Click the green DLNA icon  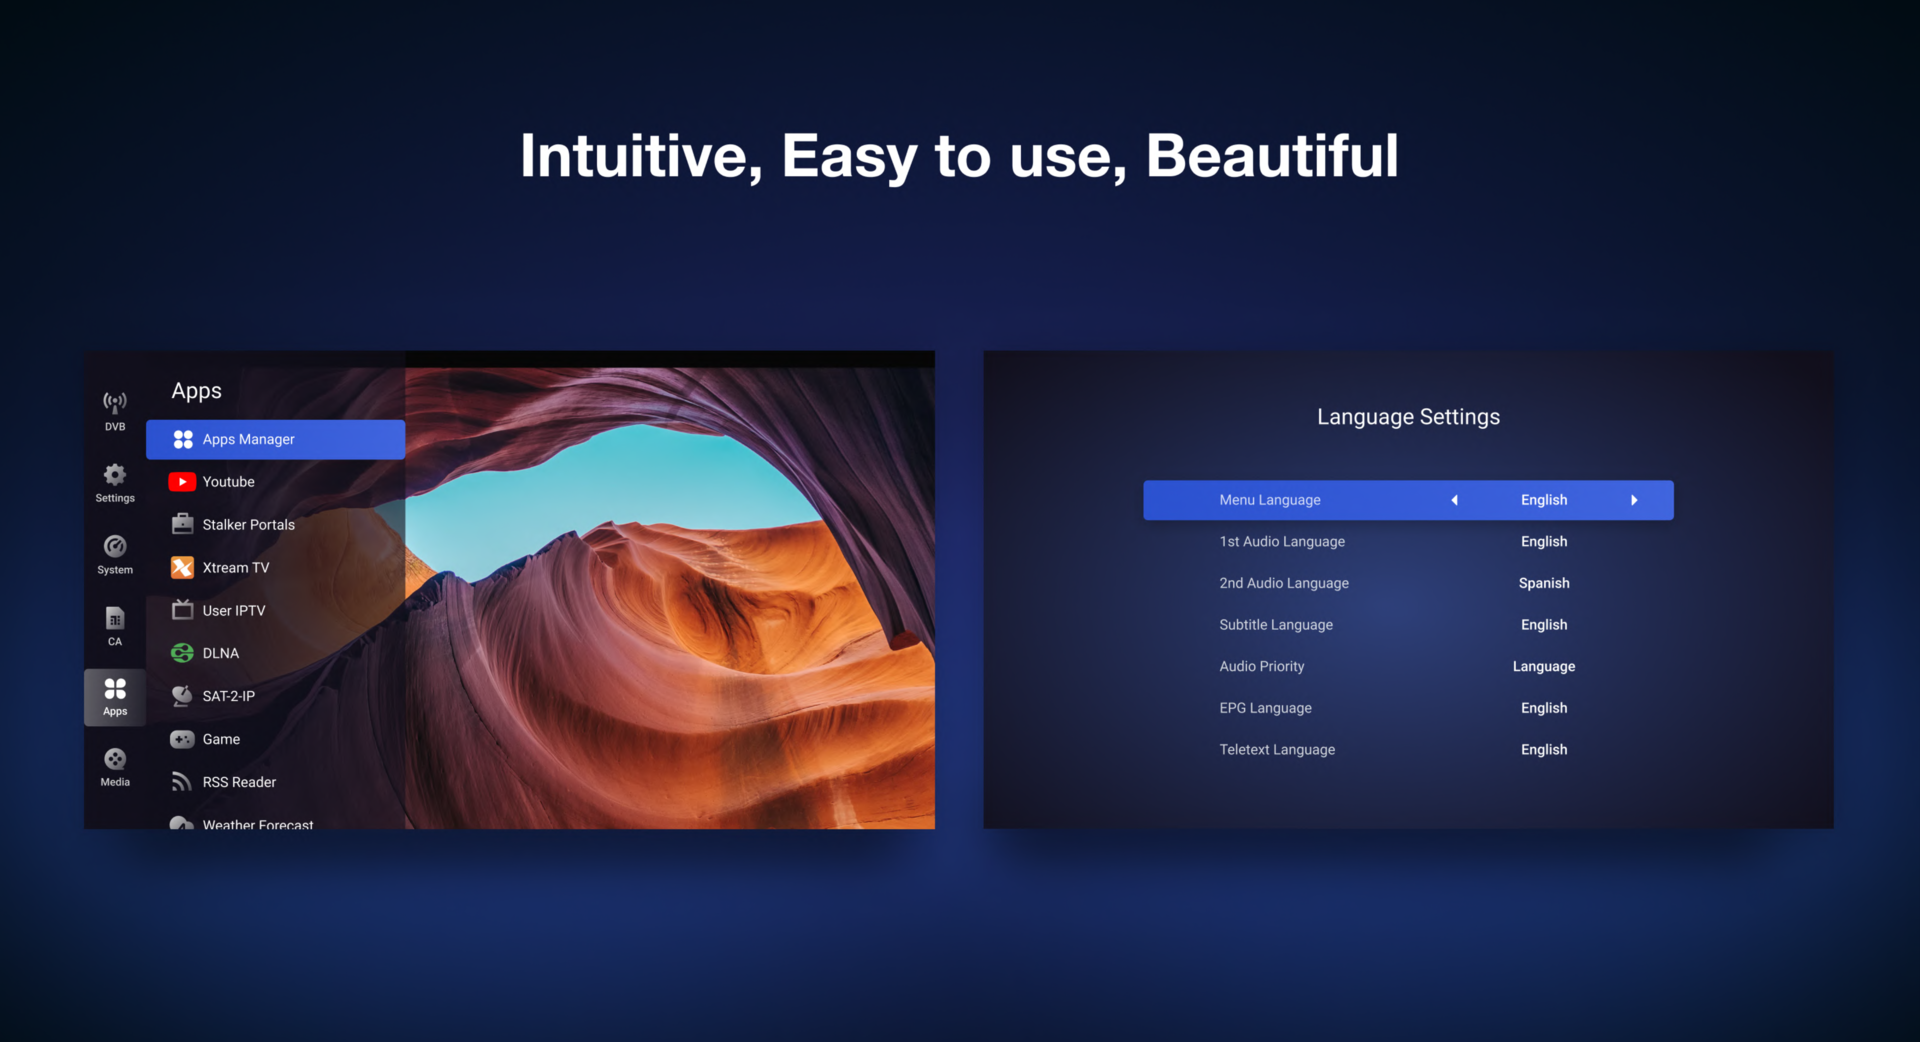tap(182, 653)
